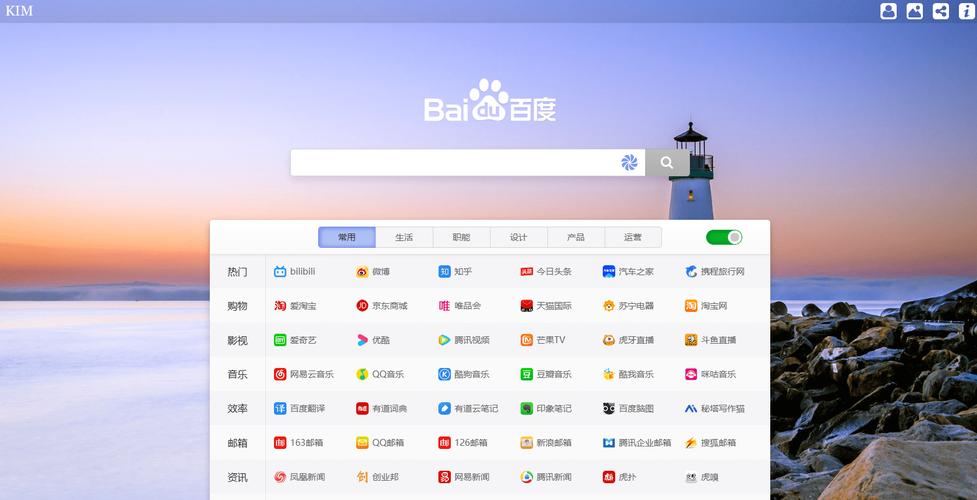Select the 常用 tab
The height and width of the screenshot is (500, 977).
click(346, 238)
